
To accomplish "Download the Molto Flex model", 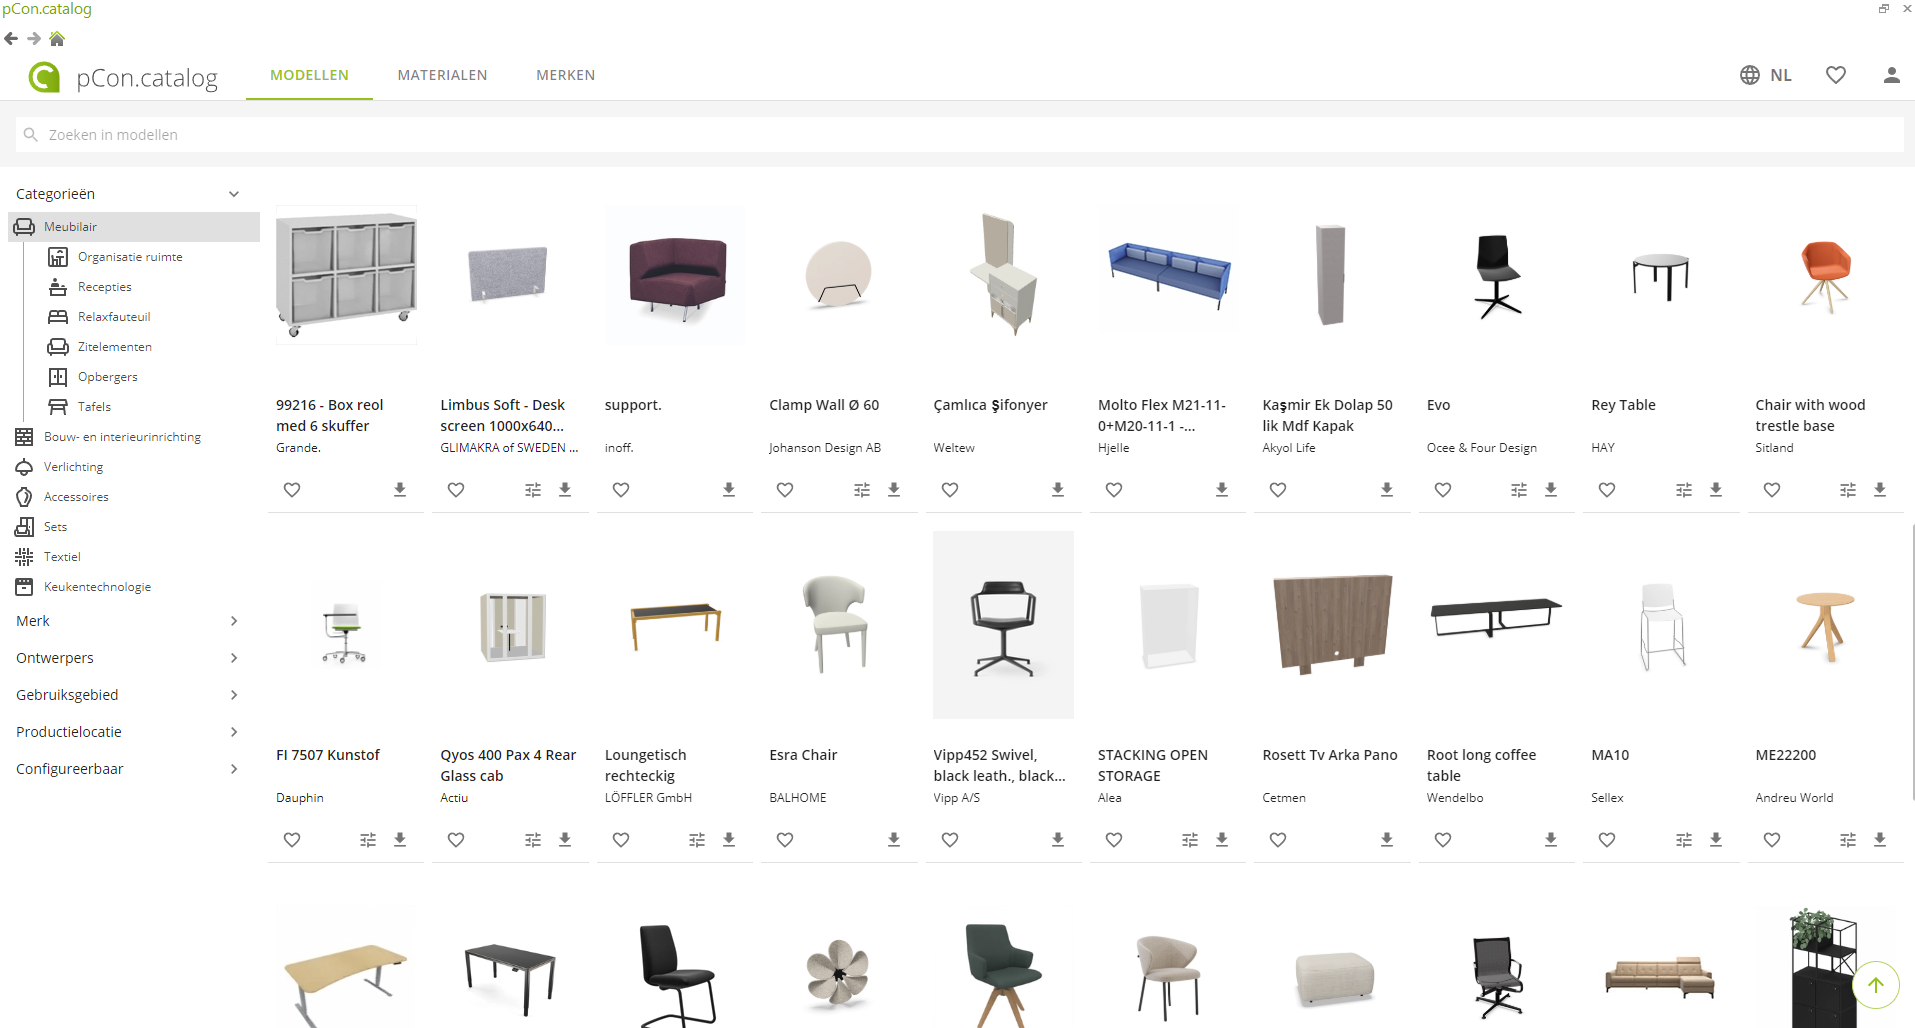I will click(x=1222, y=490).
